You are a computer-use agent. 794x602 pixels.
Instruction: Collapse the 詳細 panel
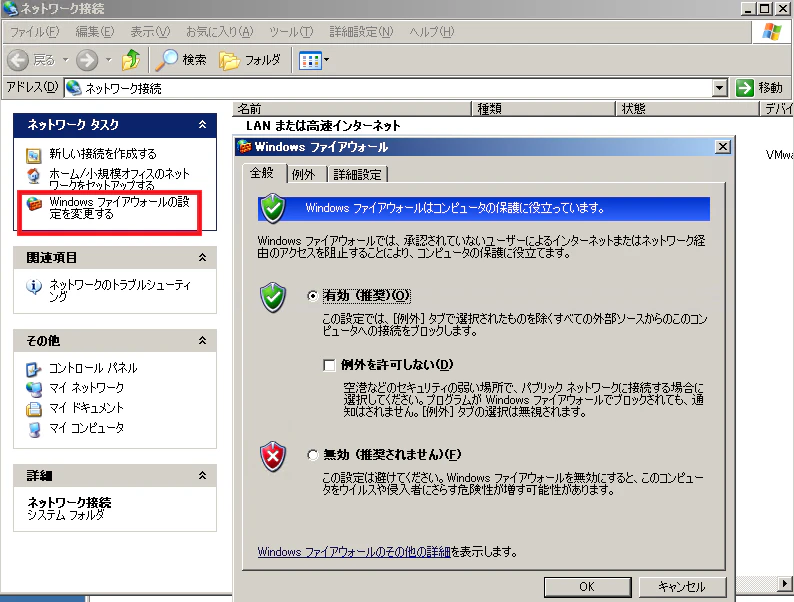pos(203,475)
